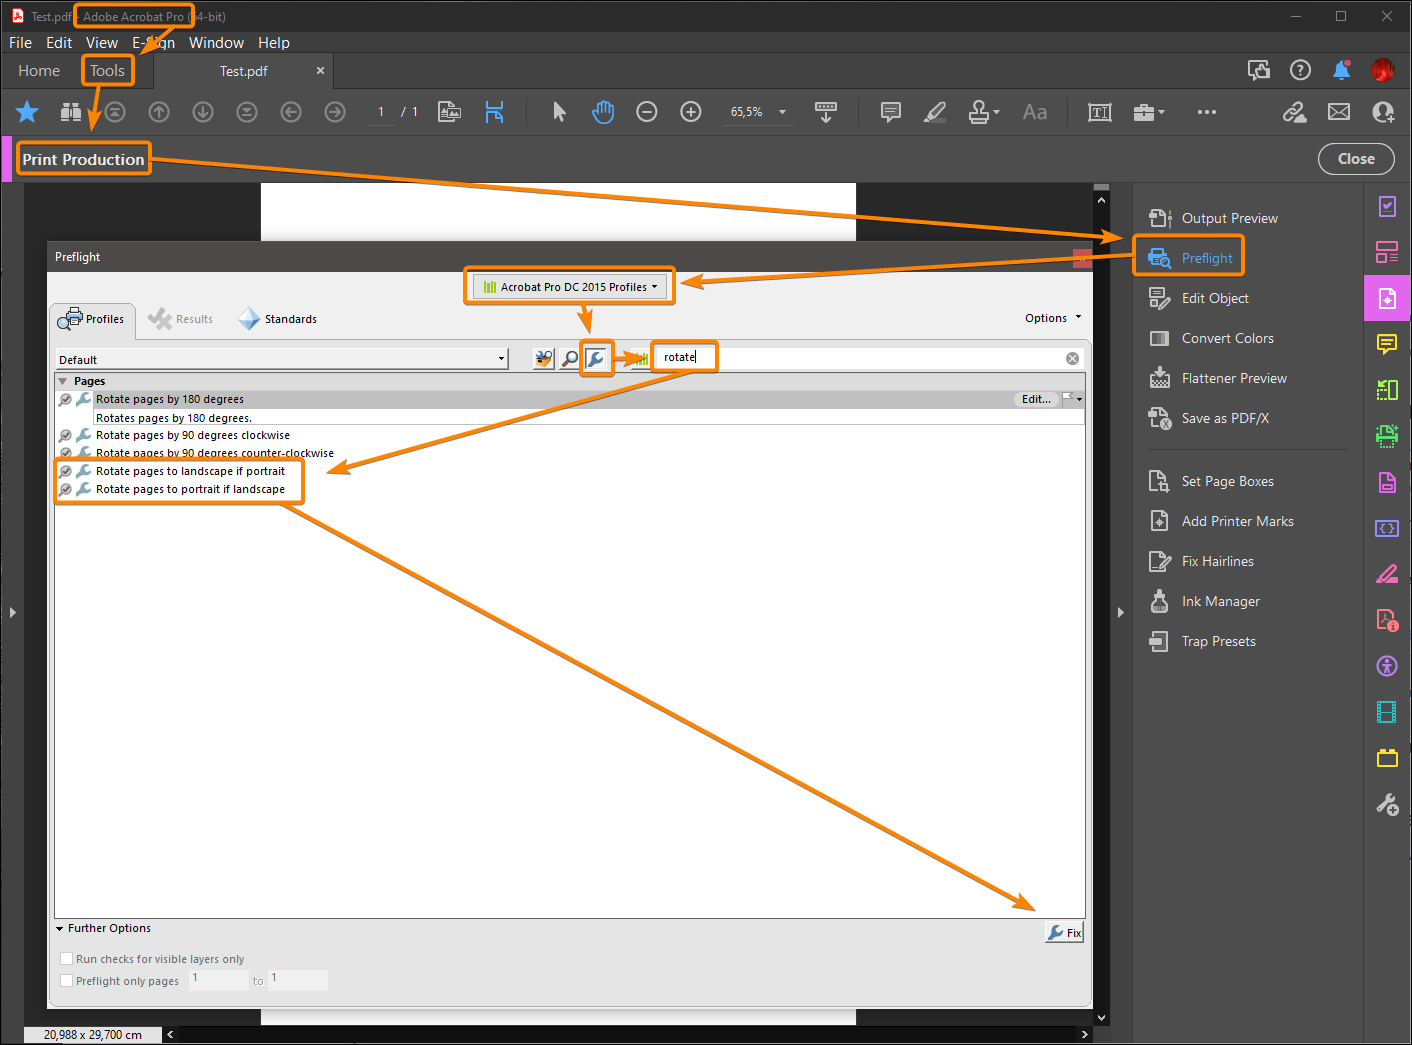Click the Fix button in Preflight dialog
The width and height of the screenshot is (1412, 1045).
(1063, 931)
